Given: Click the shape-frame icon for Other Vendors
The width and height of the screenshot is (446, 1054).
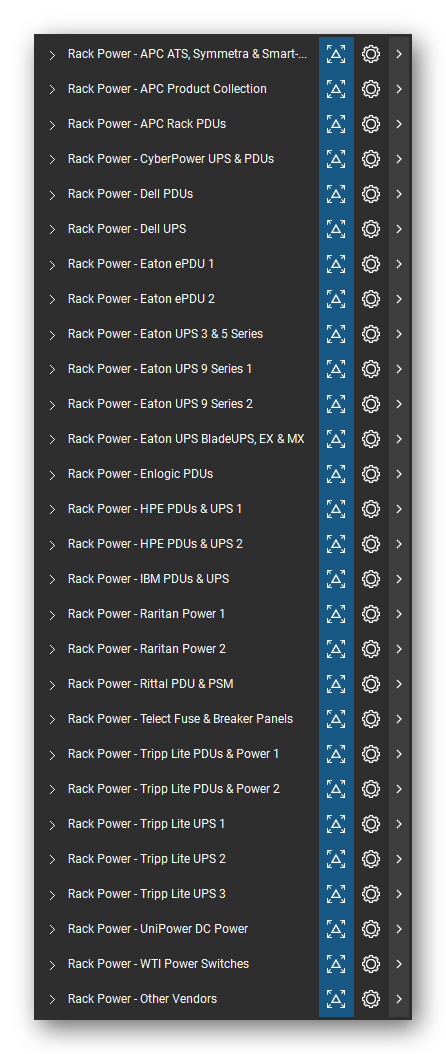Looking at the screenshot, I should point(336,999).
